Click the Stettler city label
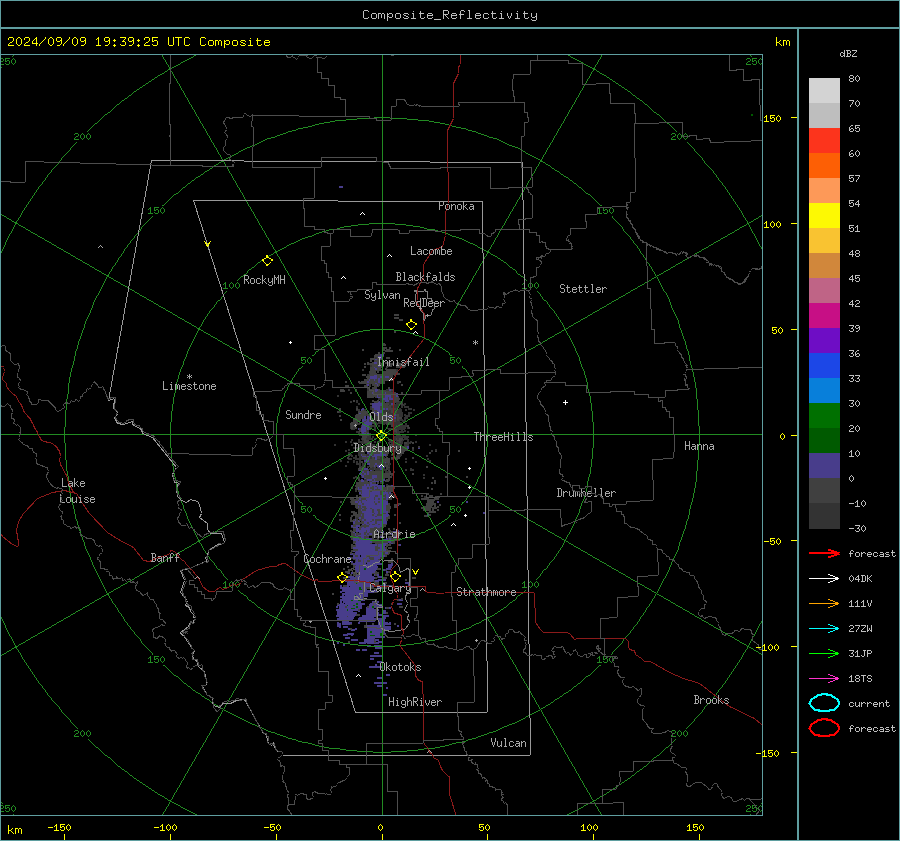The height and width of the screenshot is (841, 900). coord(583,289)
